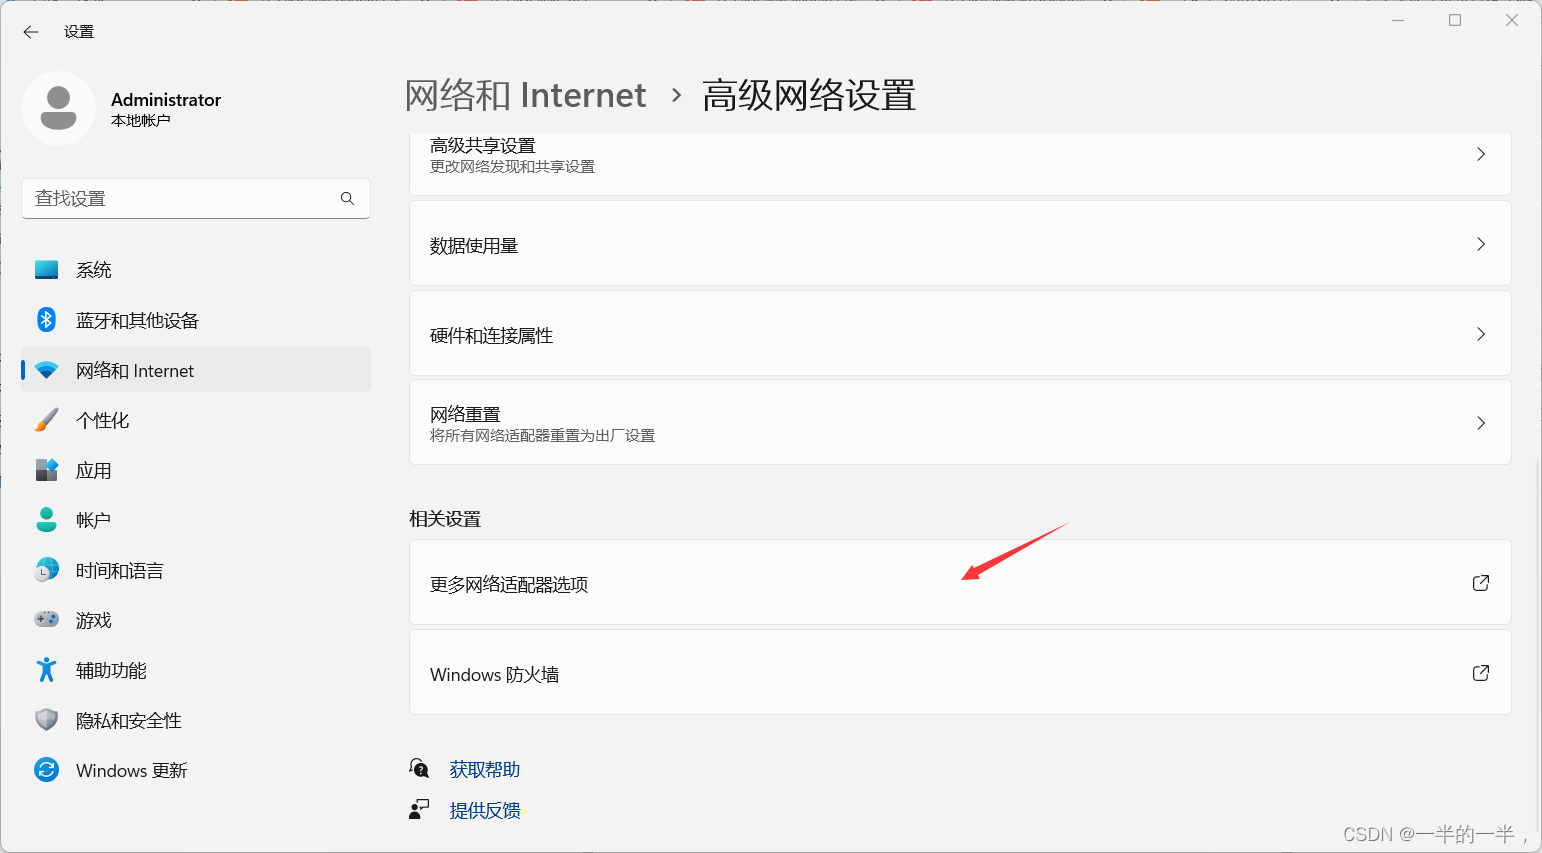Go to 蓝牙和其他设备 settings
1542x853 pixels.
[196, 320]
